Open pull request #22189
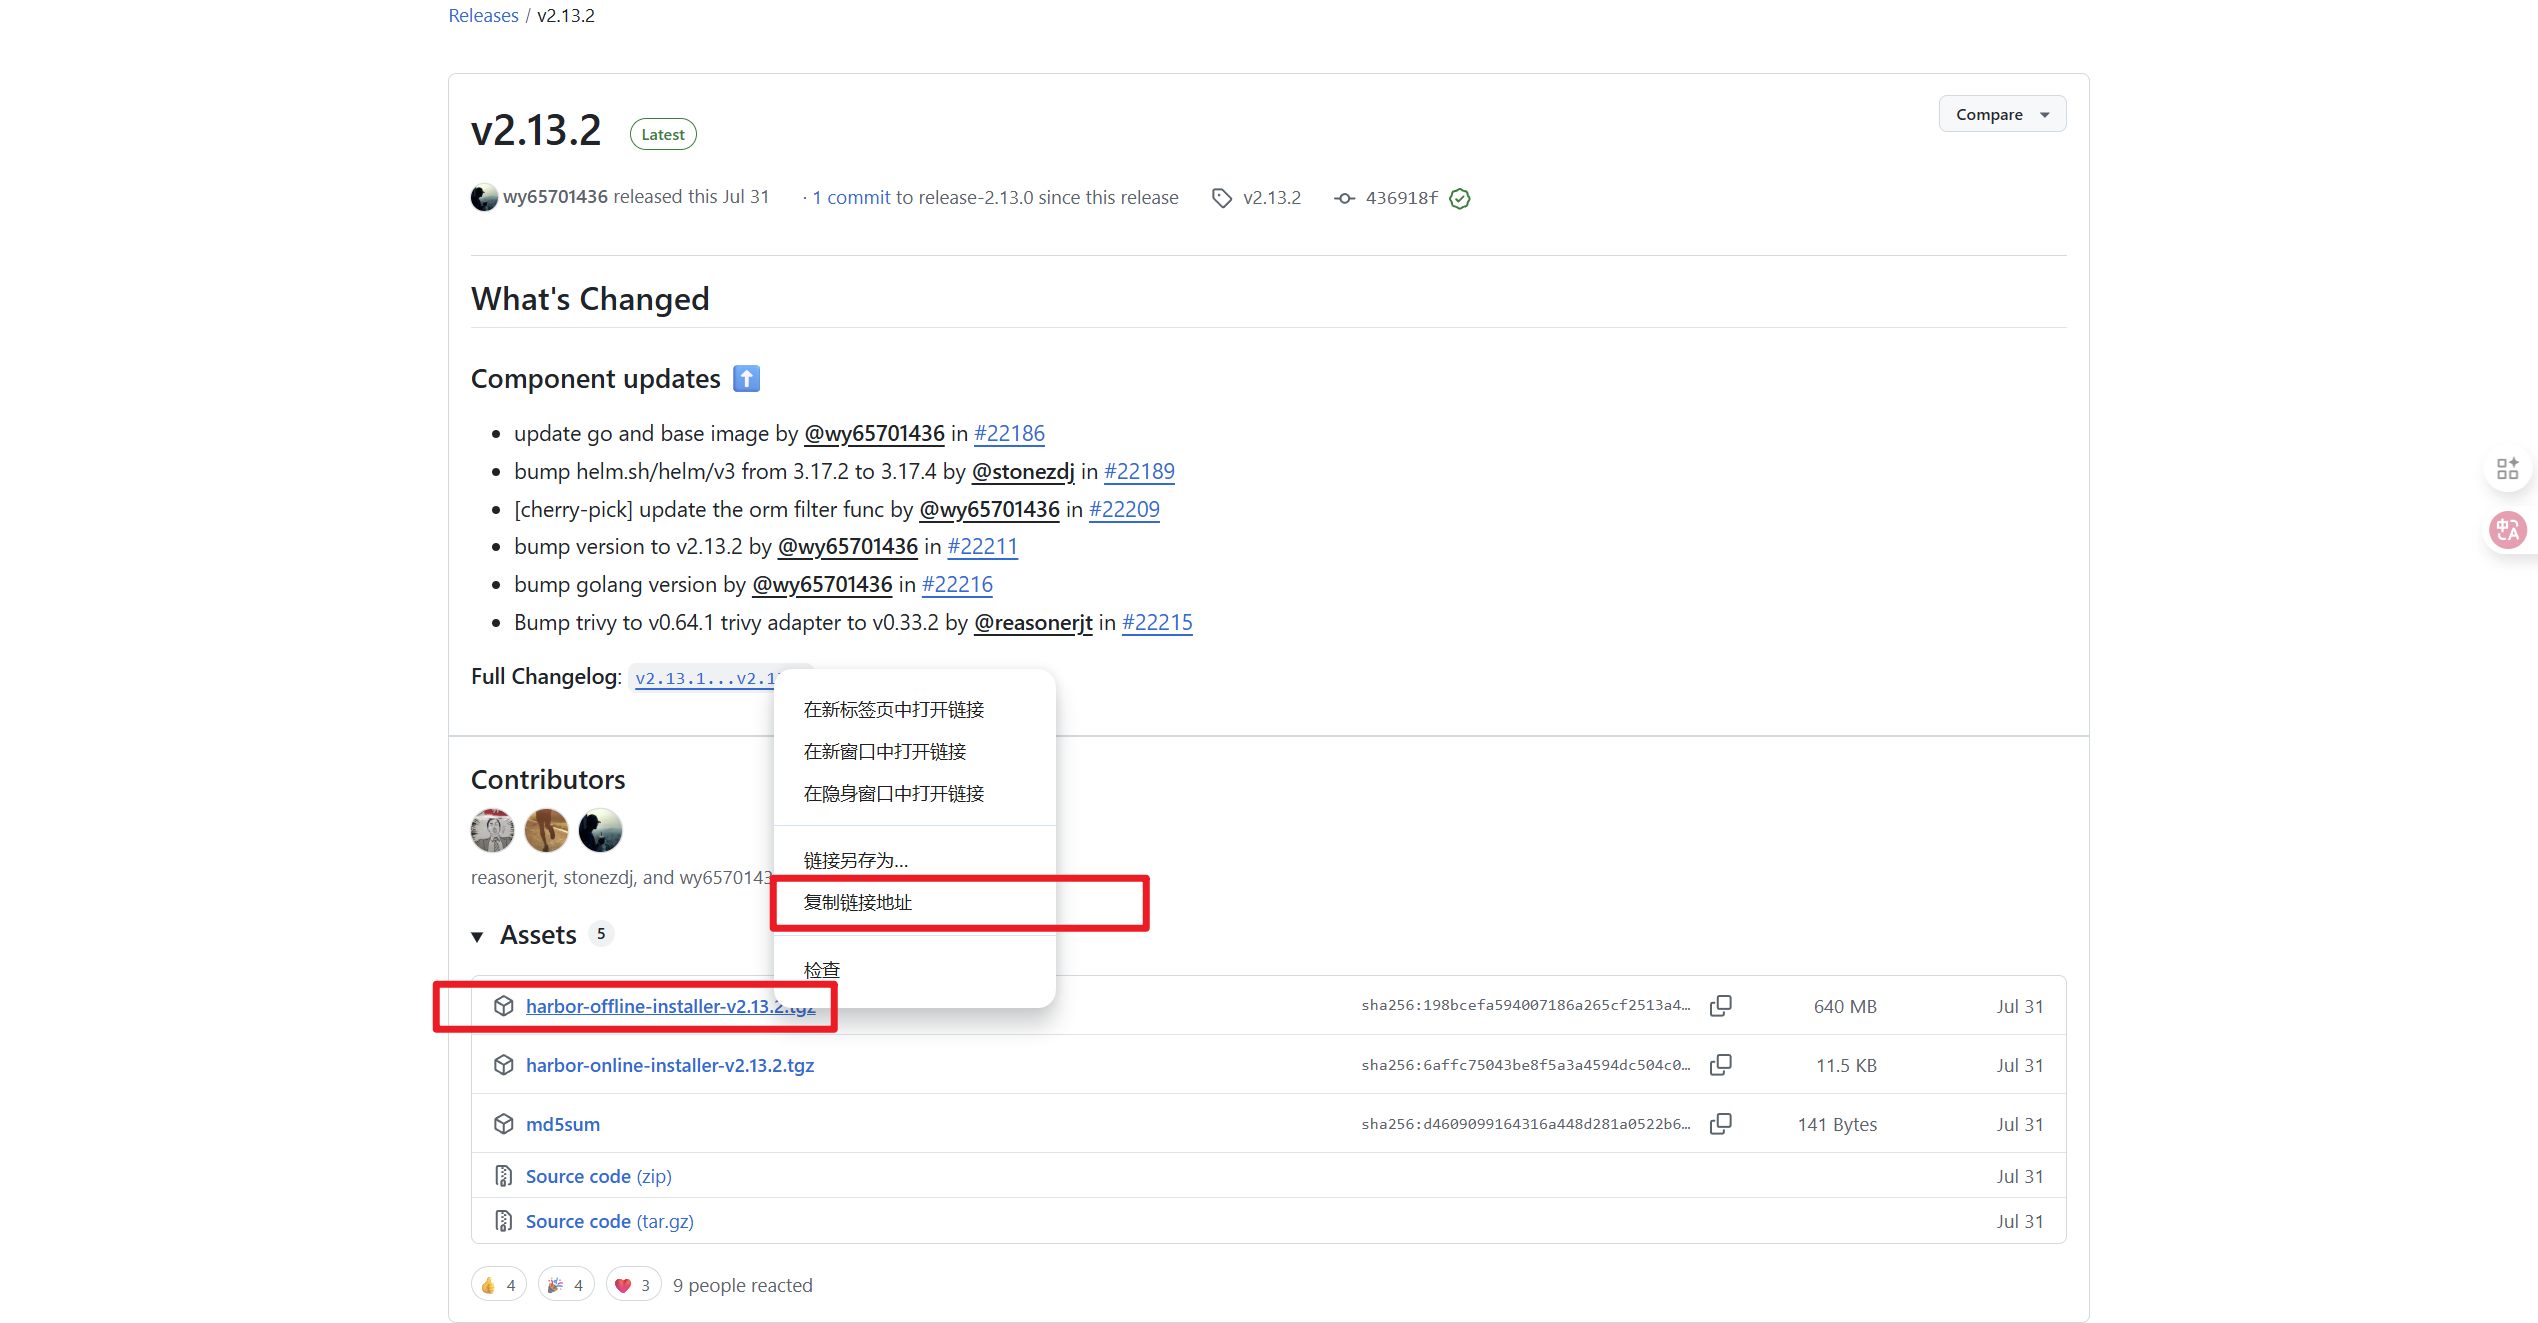The width and height of the screenshot is (2538, 1323). tap(1139, 471)
